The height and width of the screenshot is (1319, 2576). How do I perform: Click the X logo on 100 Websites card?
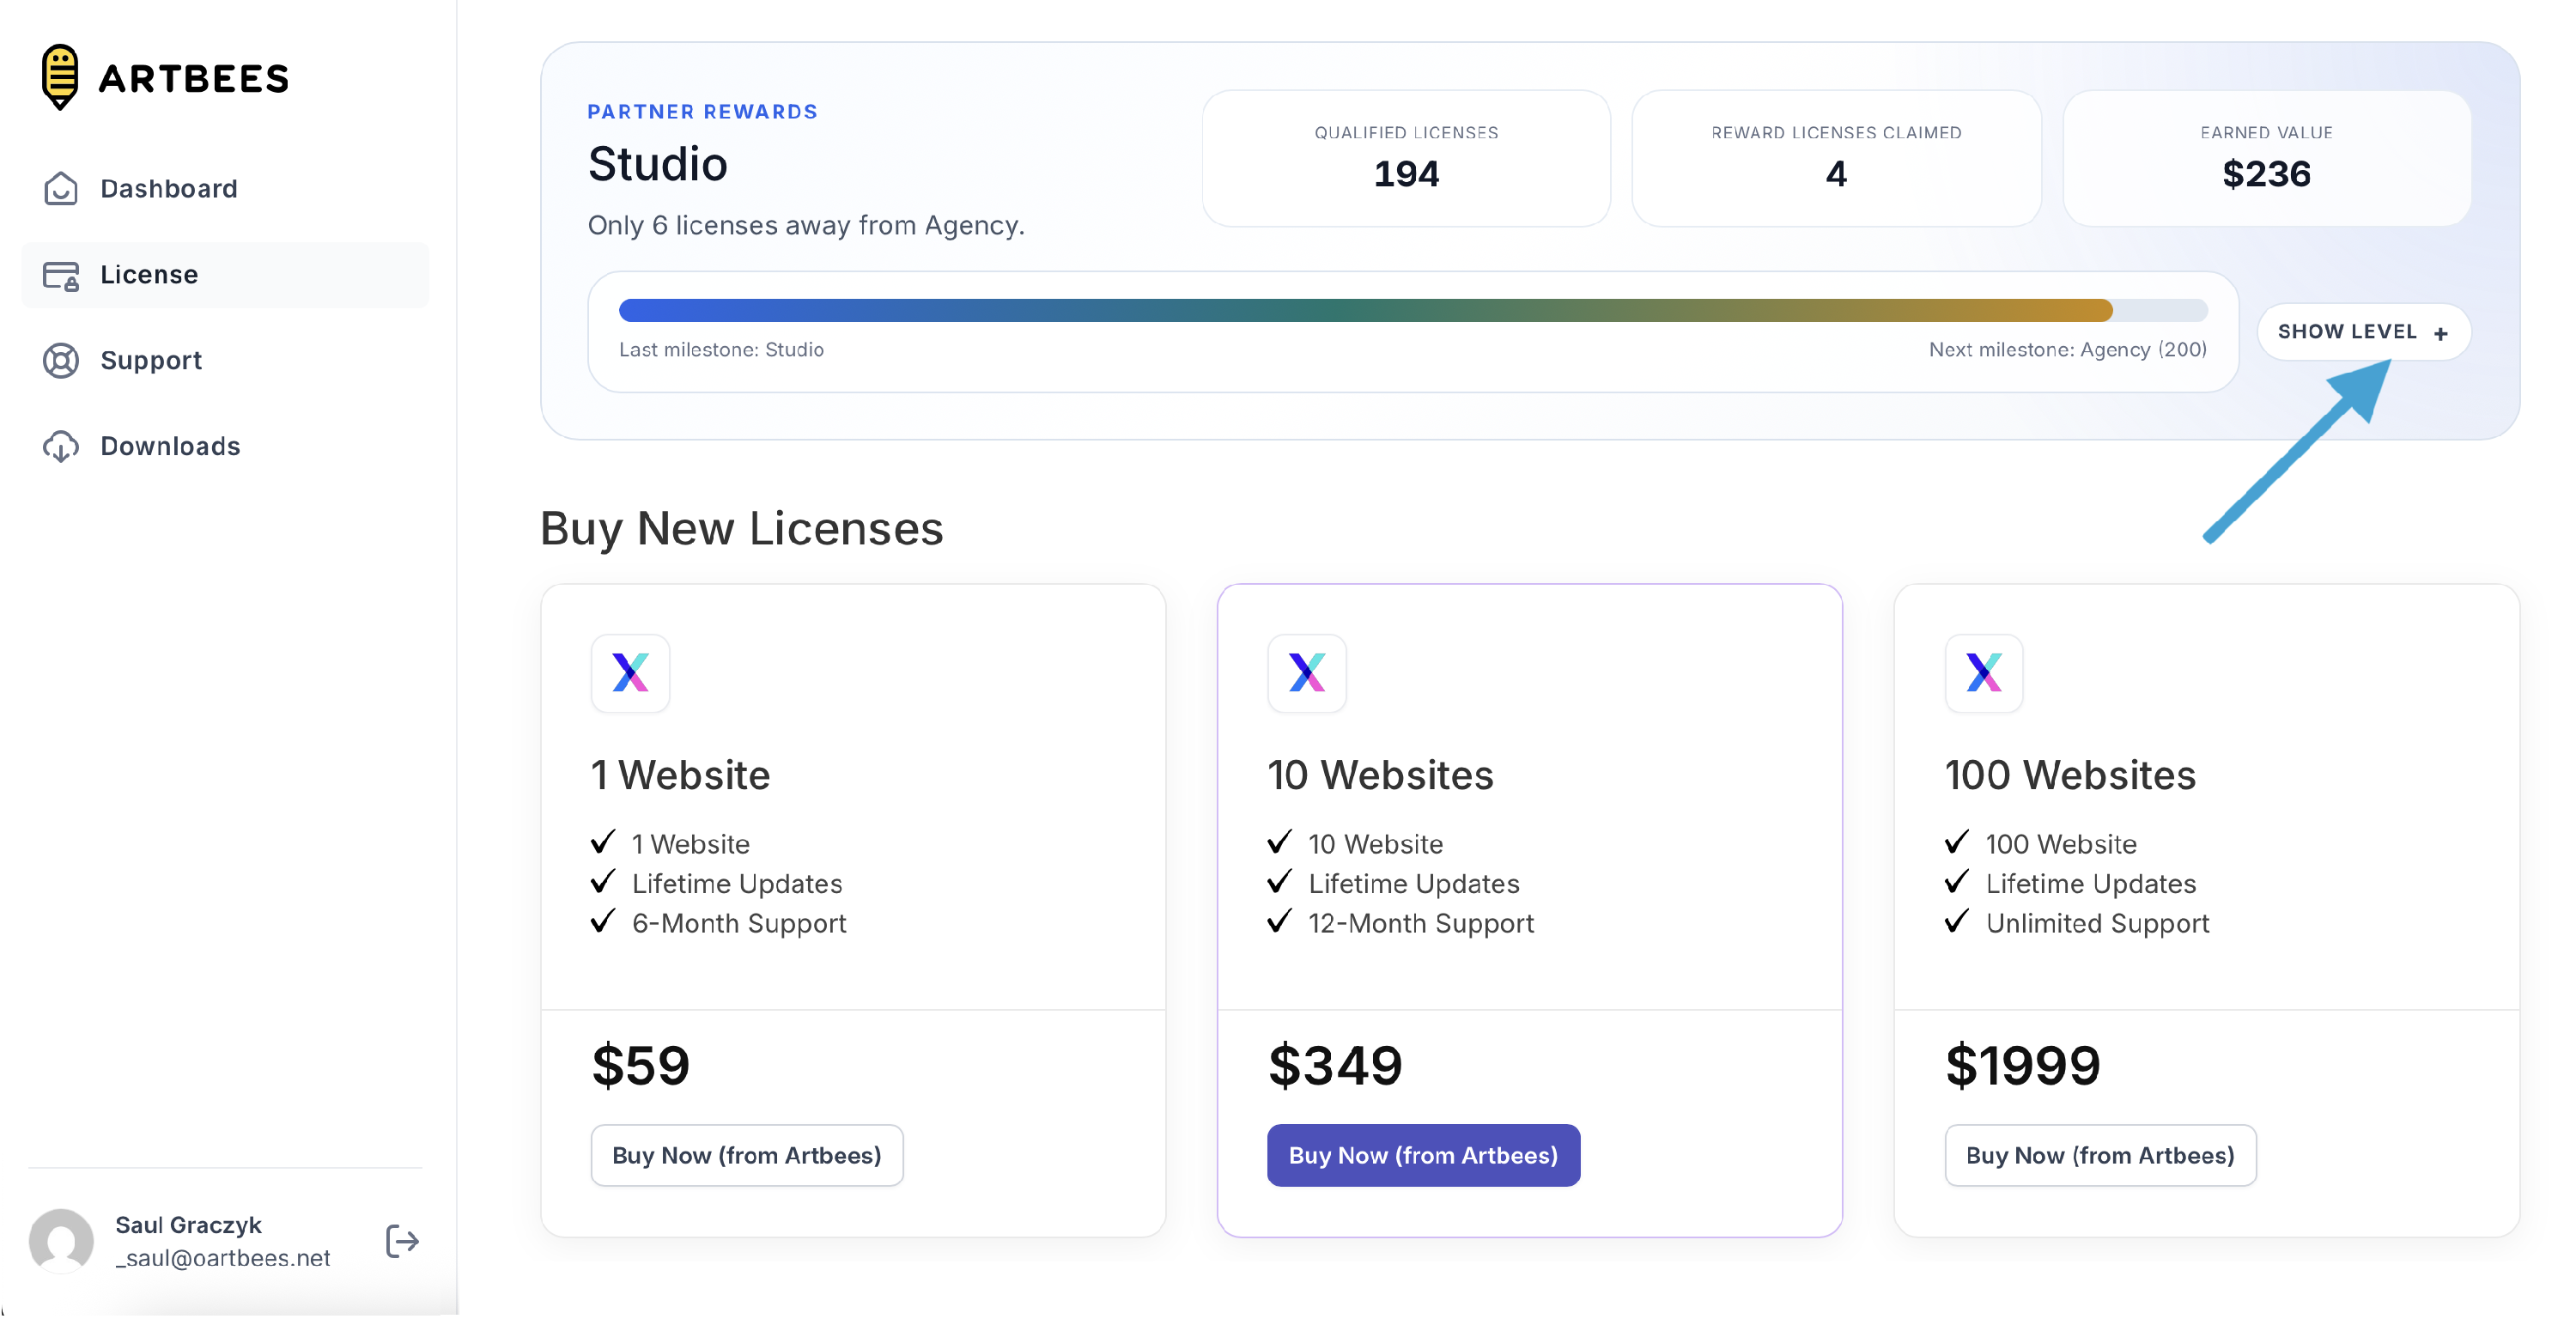click(x=1983, y=672)
